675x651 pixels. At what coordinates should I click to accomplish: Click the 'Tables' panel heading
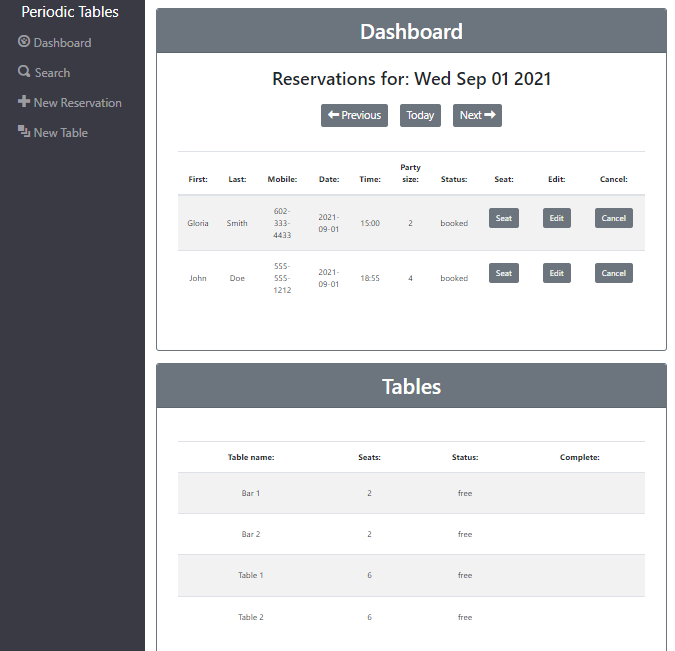[412, 386]
